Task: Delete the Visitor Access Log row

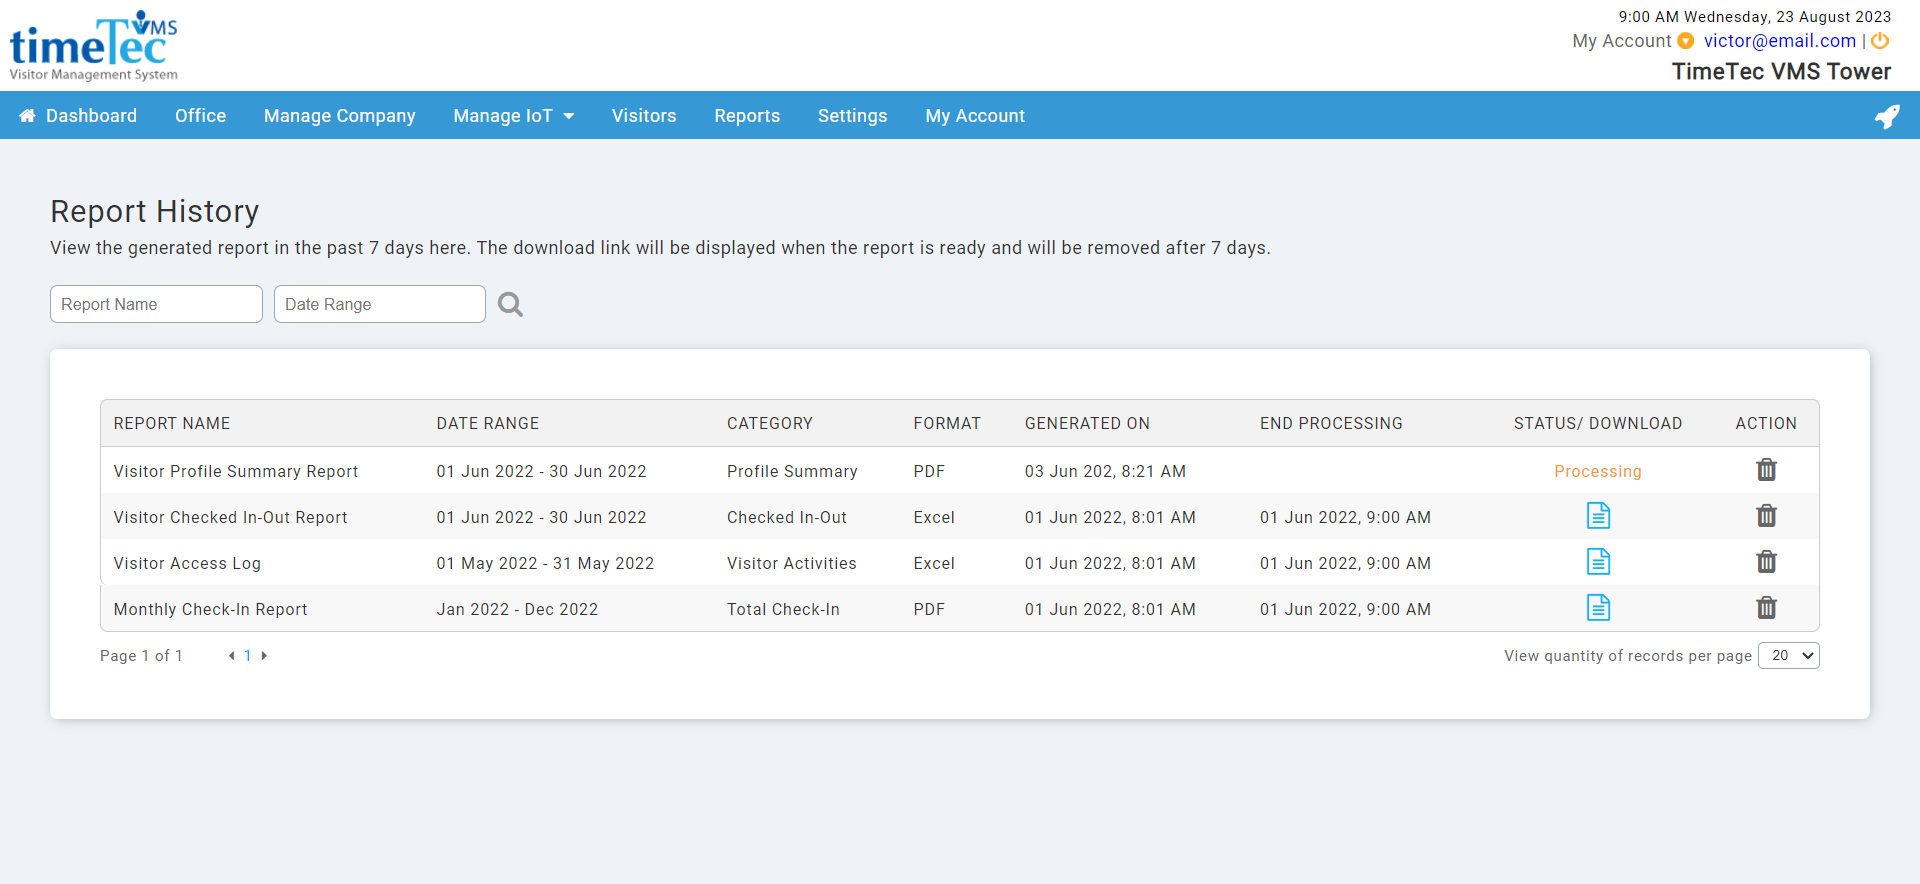Action: tap(1766, 562)
